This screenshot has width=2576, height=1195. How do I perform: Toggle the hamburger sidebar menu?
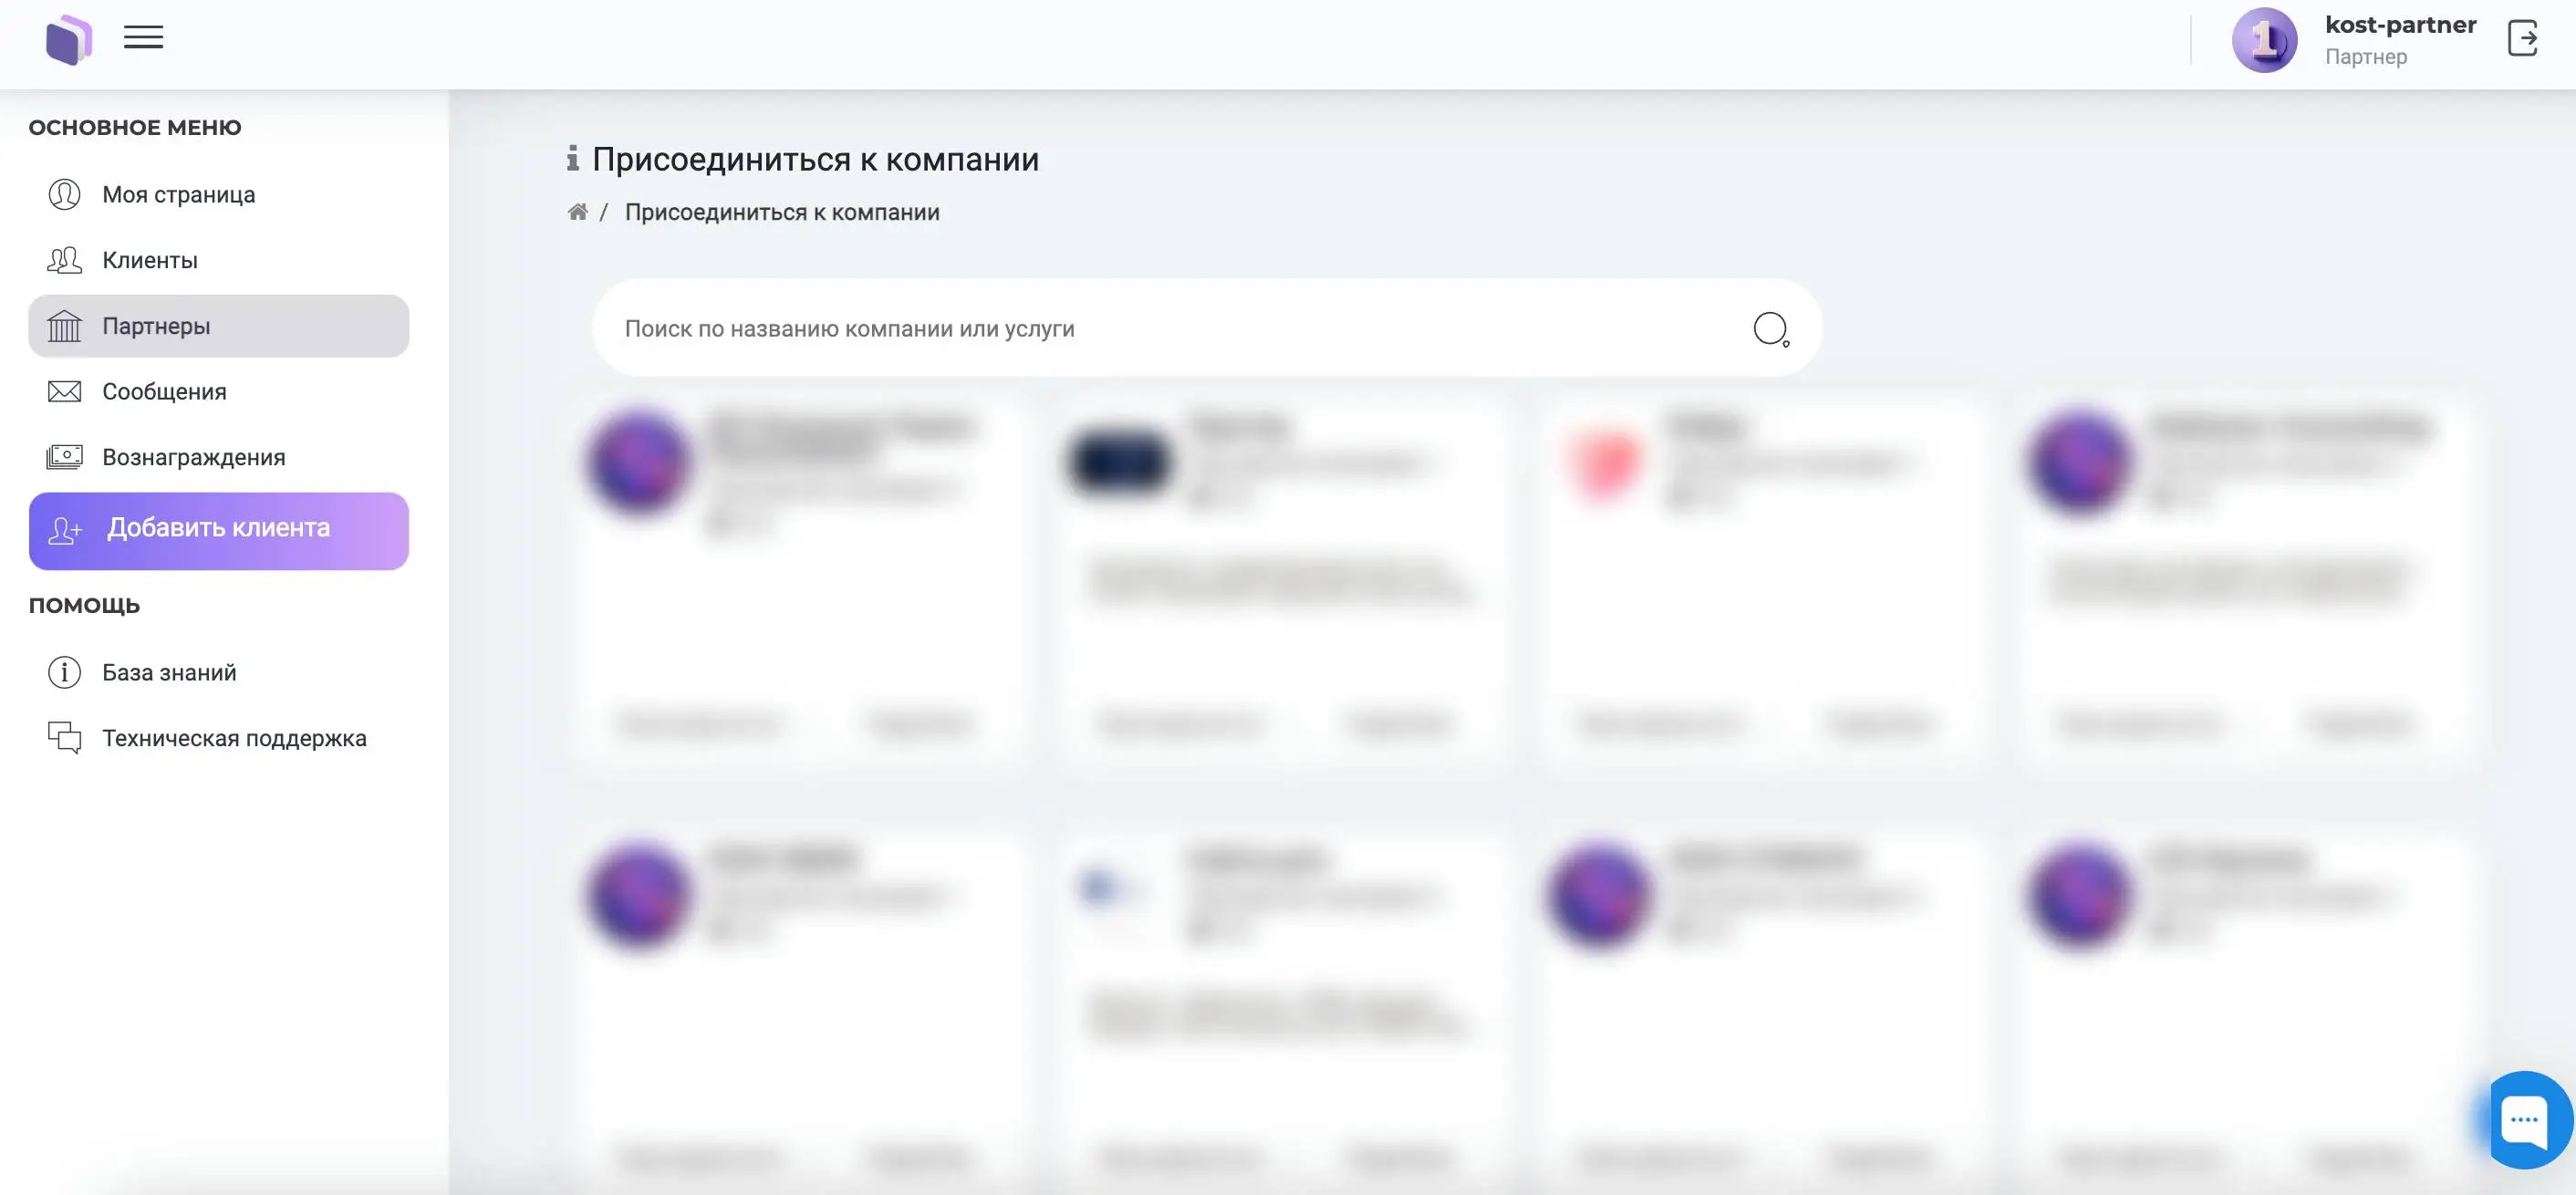pos(143,38)
